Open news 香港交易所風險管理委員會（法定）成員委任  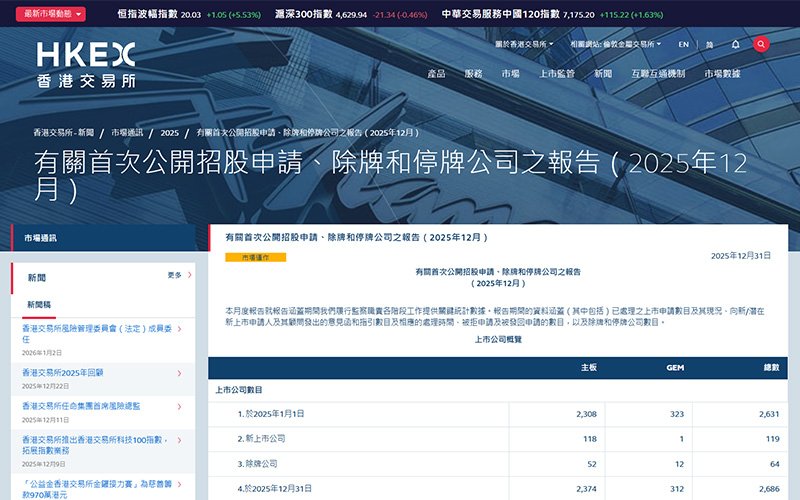[97, 334]
